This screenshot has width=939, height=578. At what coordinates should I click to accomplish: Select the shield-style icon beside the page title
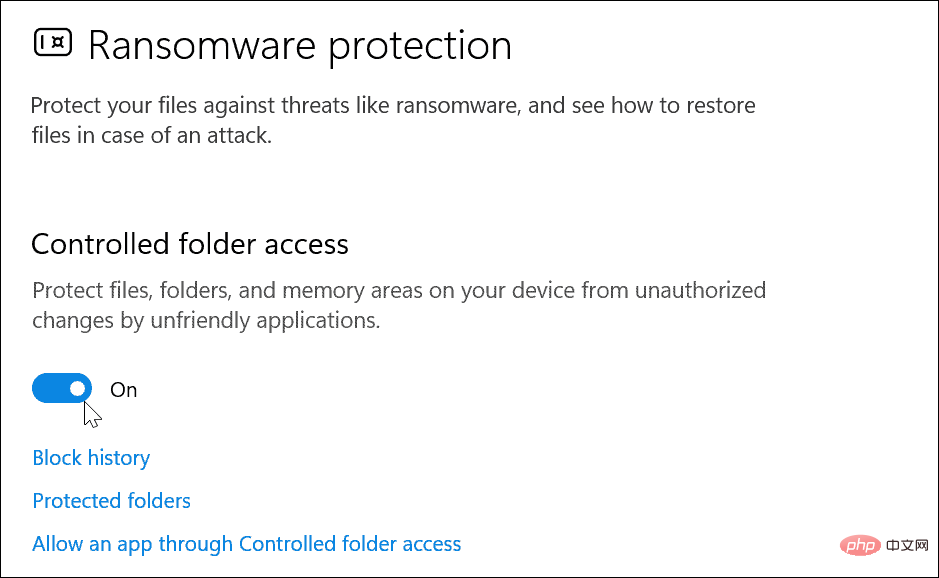coord(50,44)
